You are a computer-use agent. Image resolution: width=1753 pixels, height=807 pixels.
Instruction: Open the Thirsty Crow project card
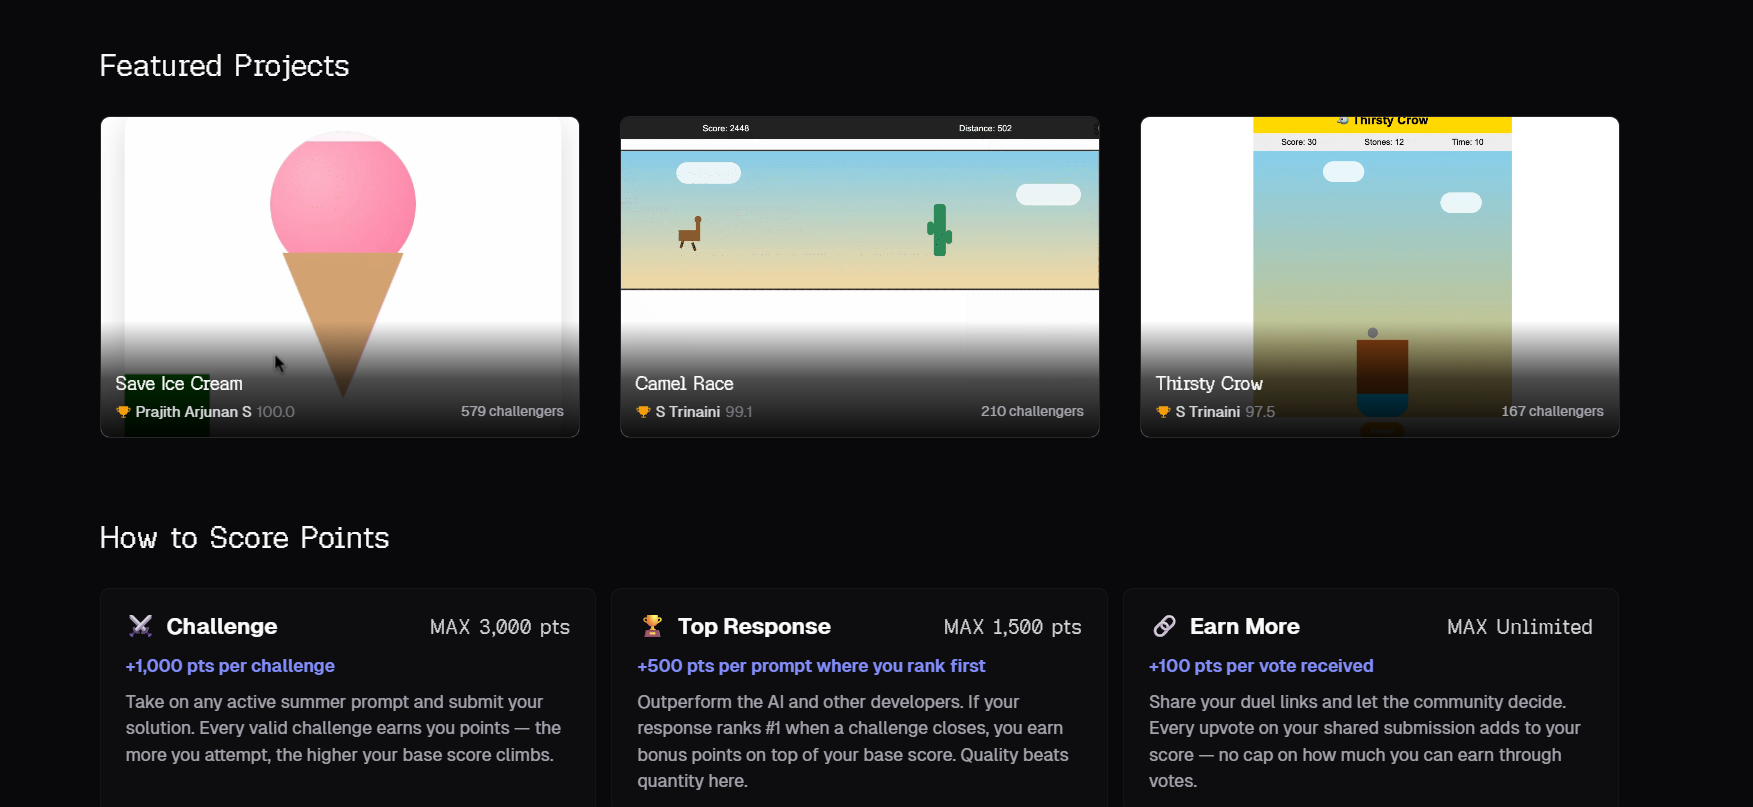1380,277
